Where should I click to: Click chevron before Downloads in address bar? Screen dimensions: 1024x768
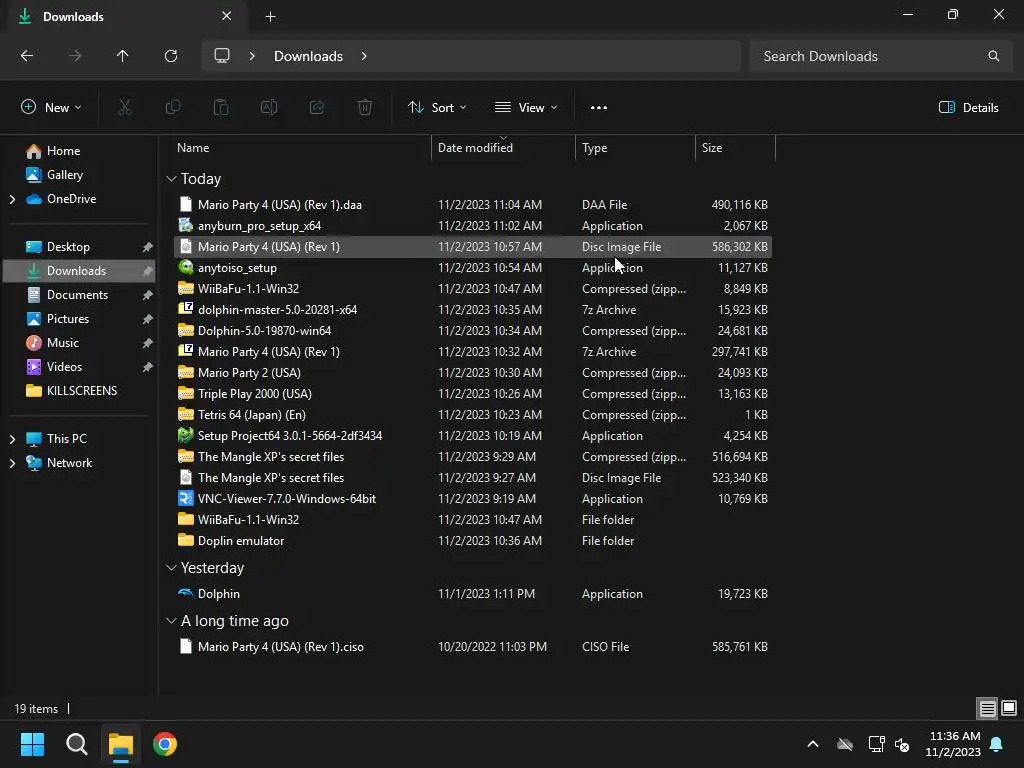pos(252,56)
